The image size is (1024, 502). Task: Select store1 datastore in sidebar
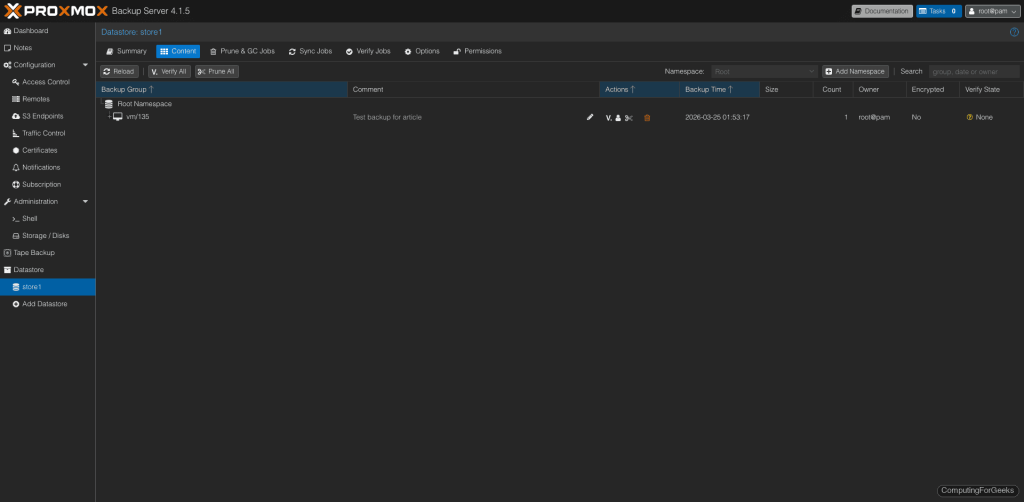(48, 287)
